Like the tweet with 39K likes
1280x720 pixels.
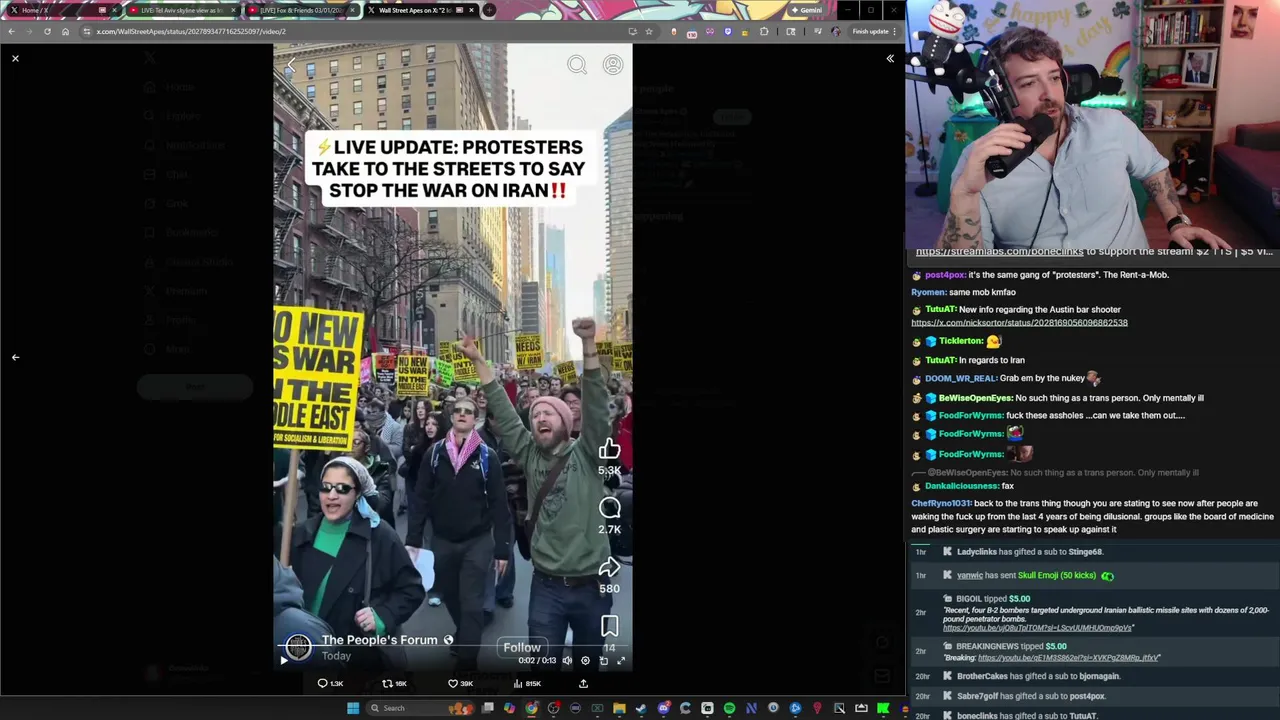460,684
